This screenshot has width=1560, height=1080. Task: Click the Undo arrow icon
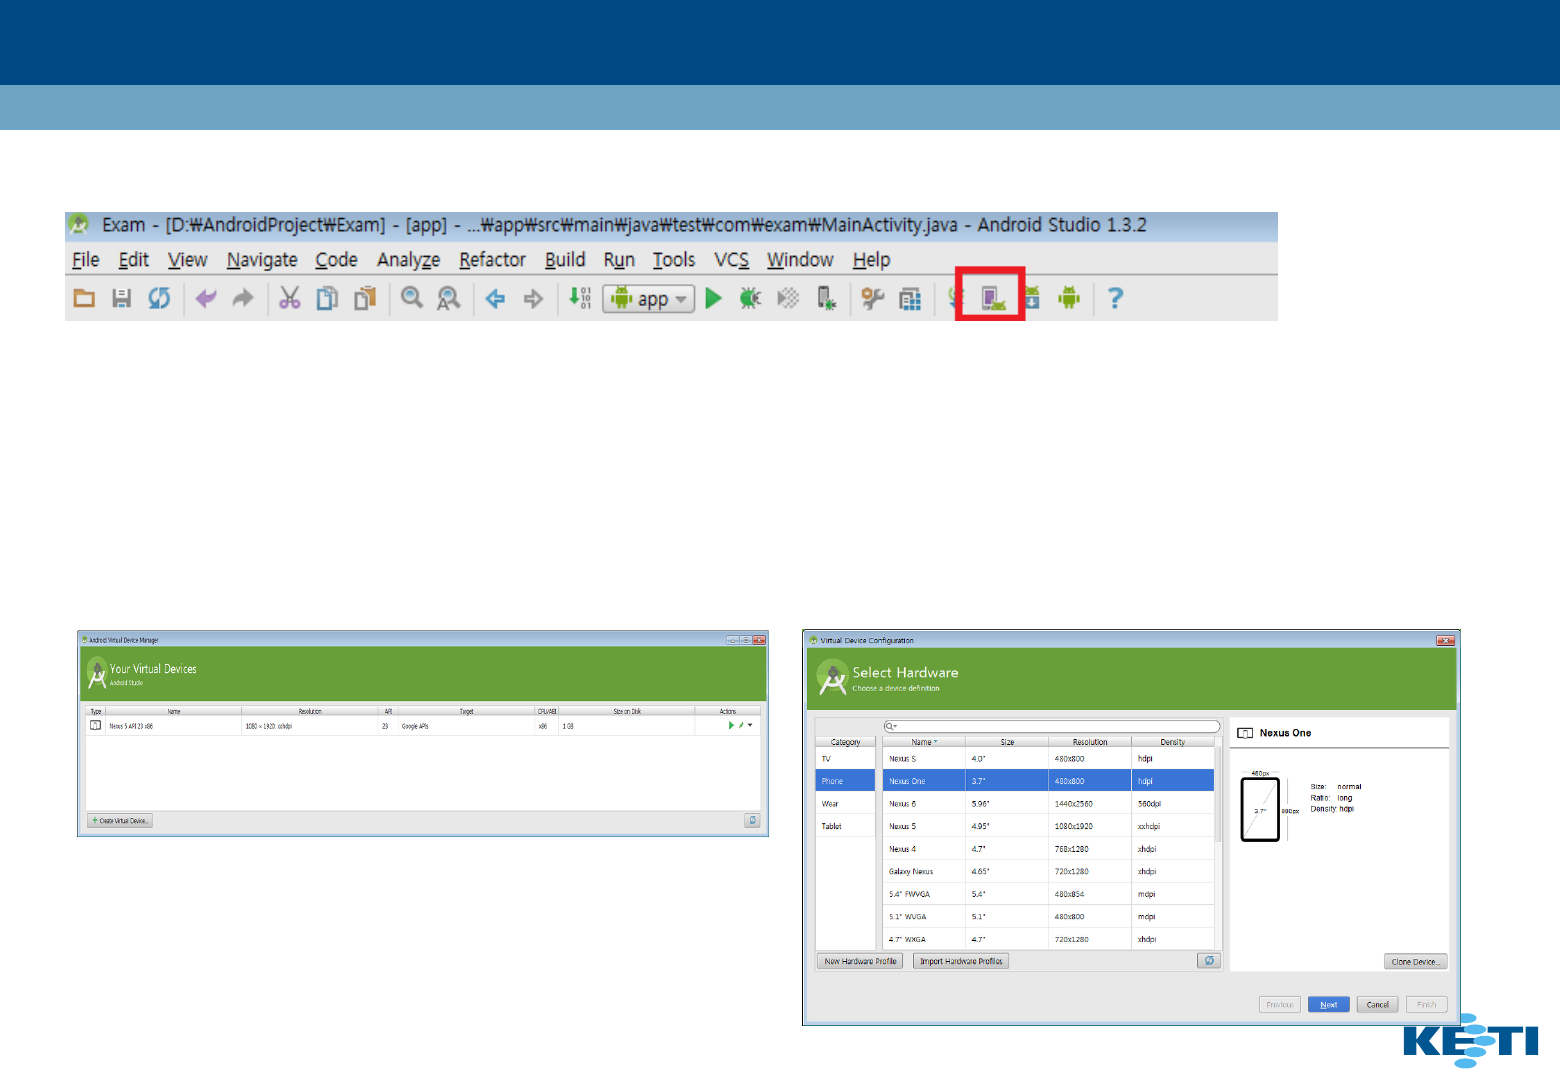pos(206,298)
